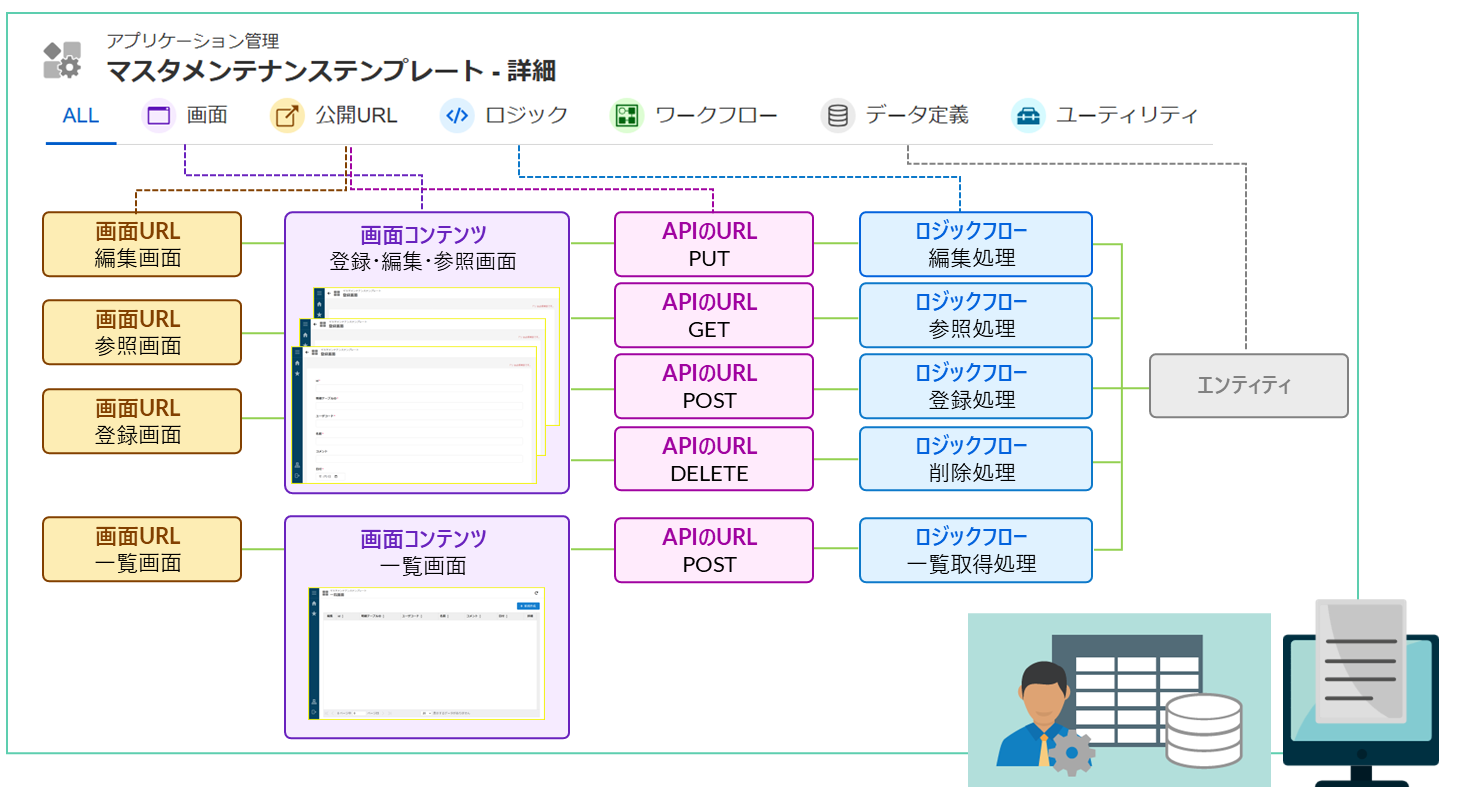Click the purple 画面 screen icon
The image size is (1459, 797).
[x=158, y=116]
